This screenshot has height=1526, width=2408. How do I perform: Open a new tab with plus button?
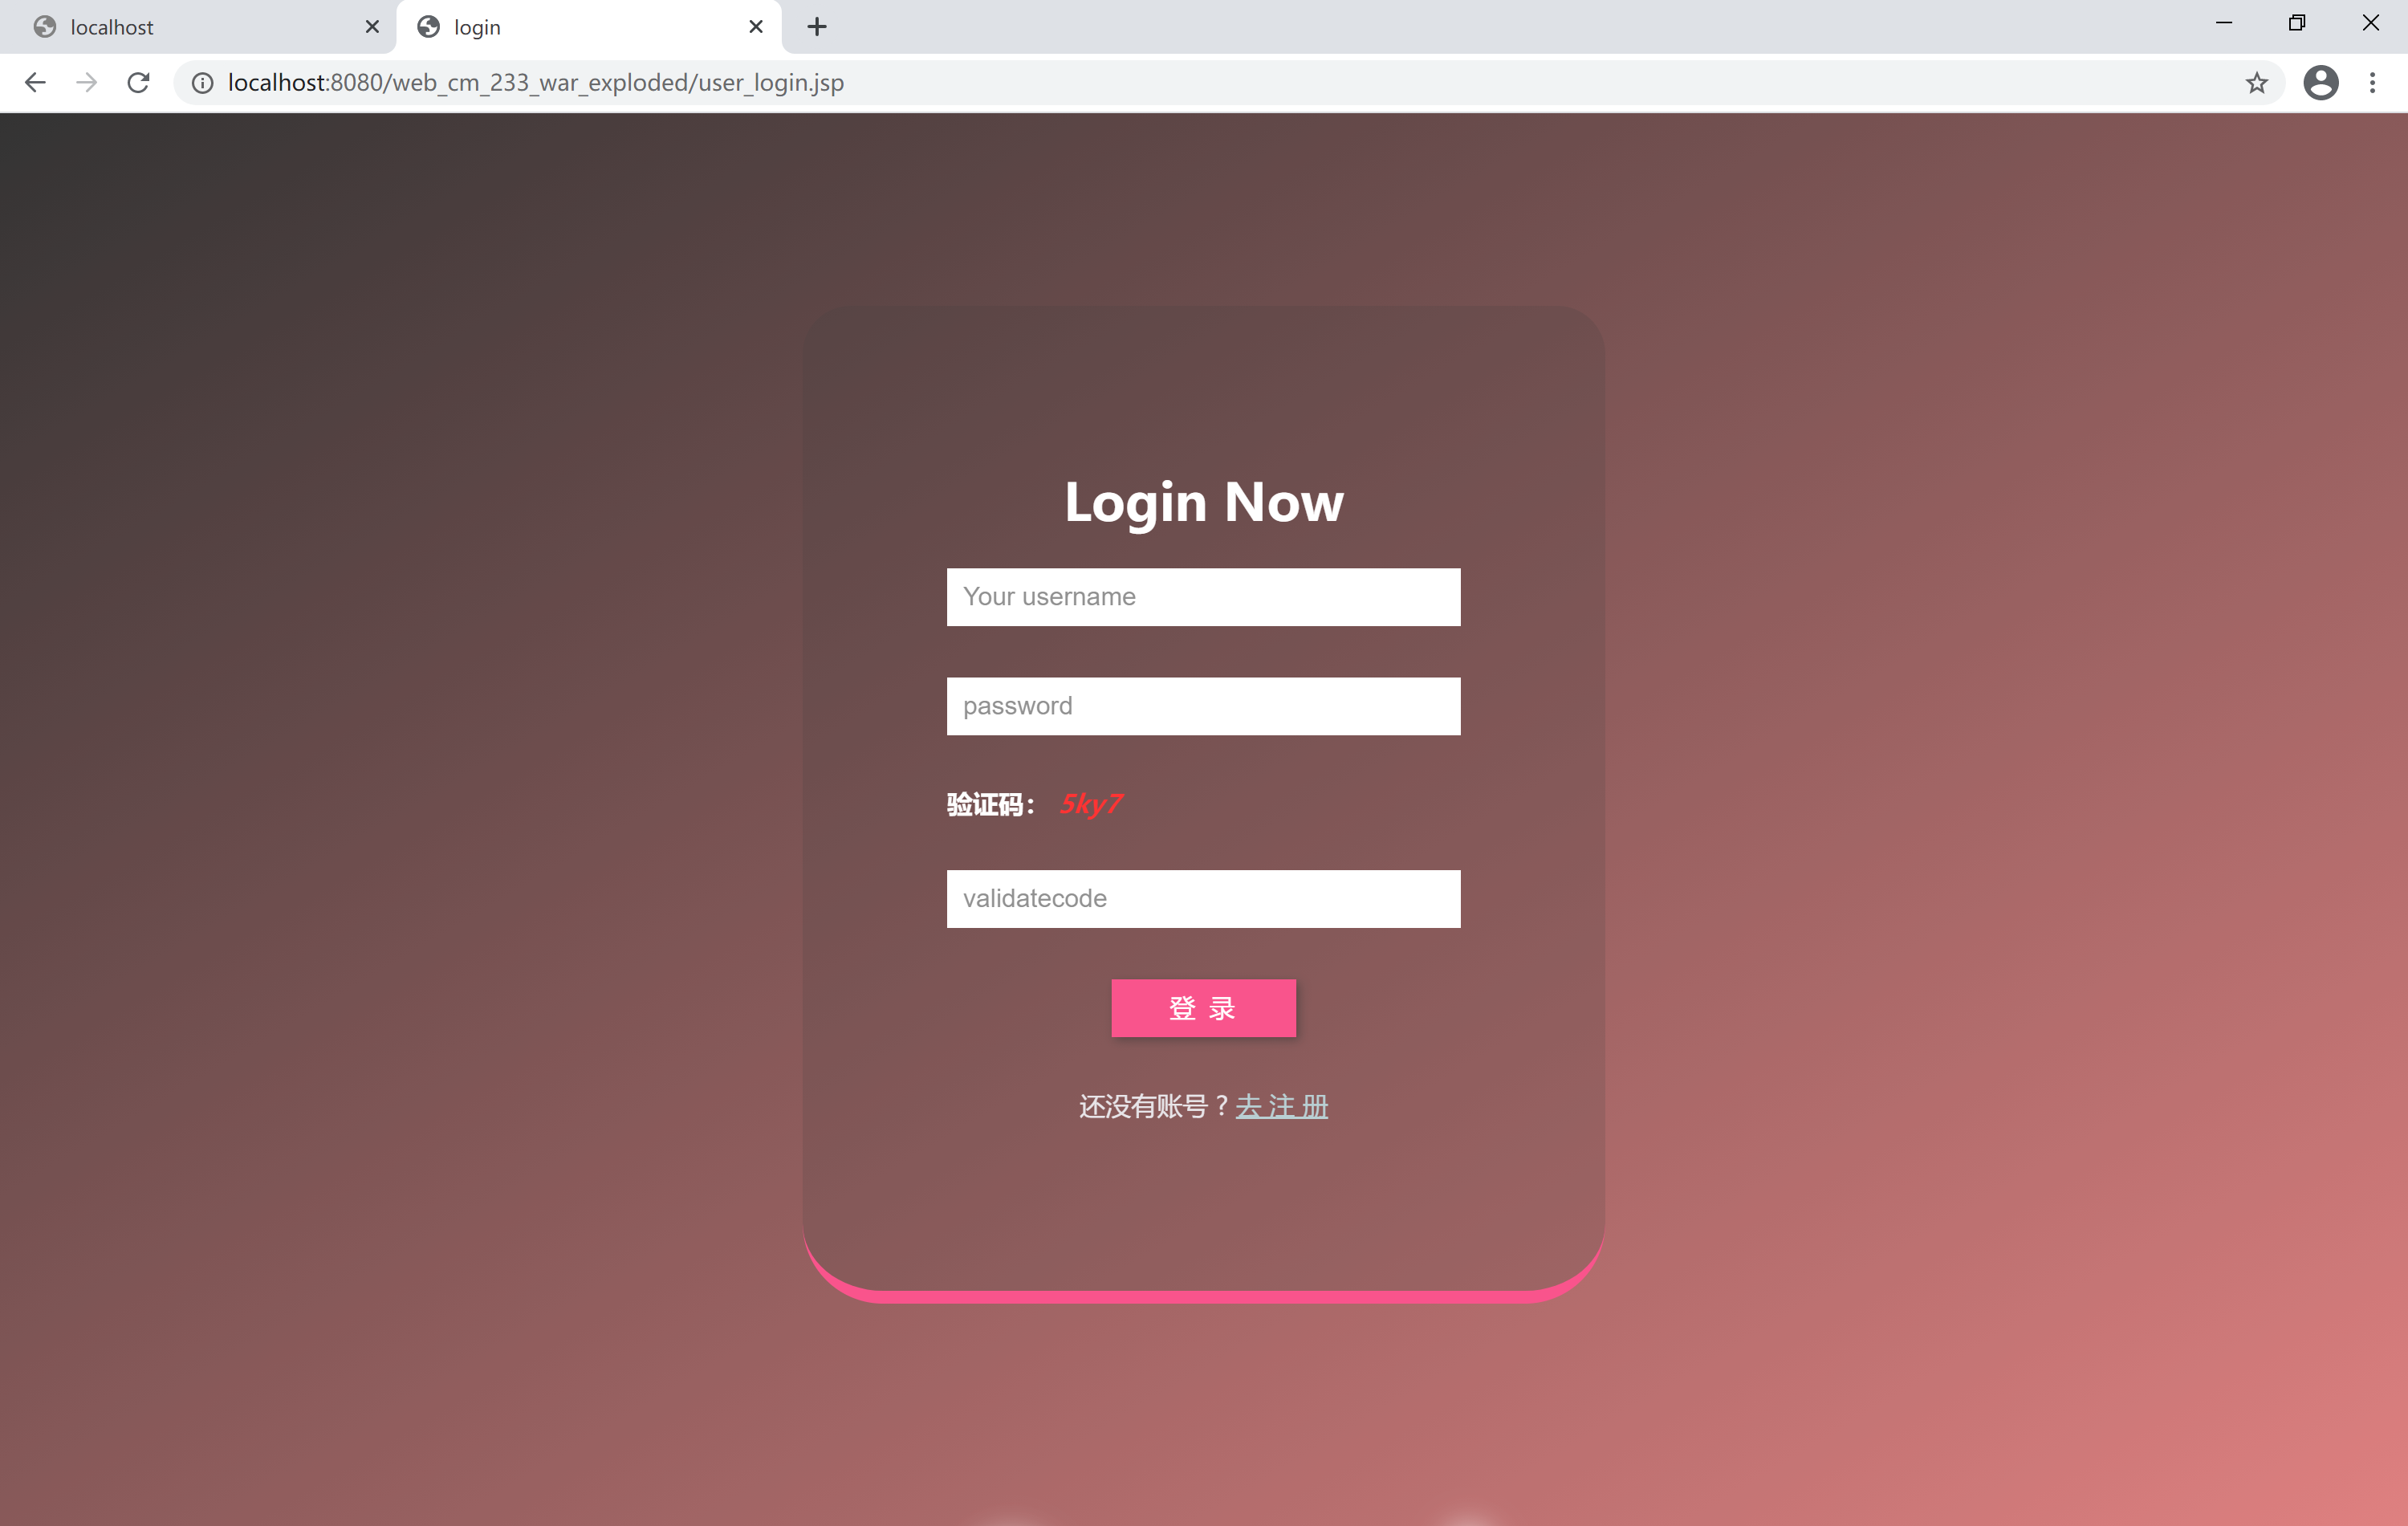tap(817, 27)
